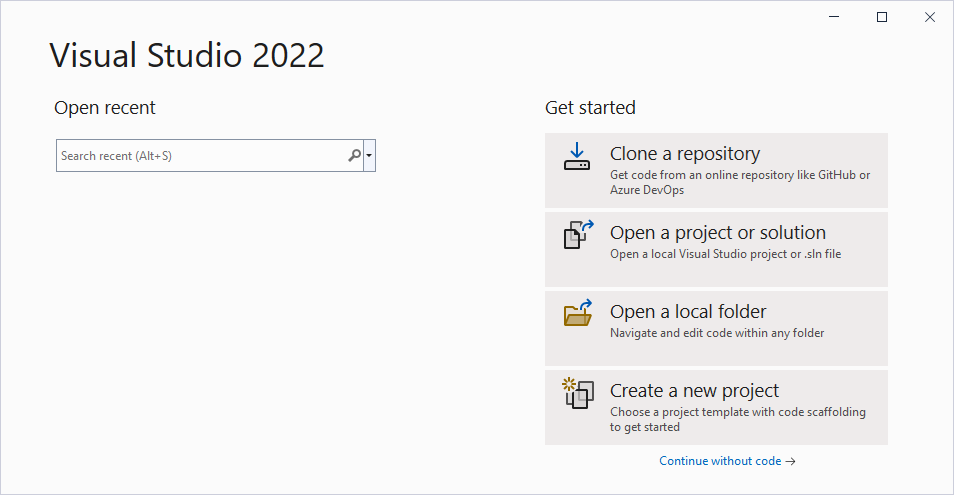
Task: Click the Open a project or solution icon
Action: click(x=578, y=235)
